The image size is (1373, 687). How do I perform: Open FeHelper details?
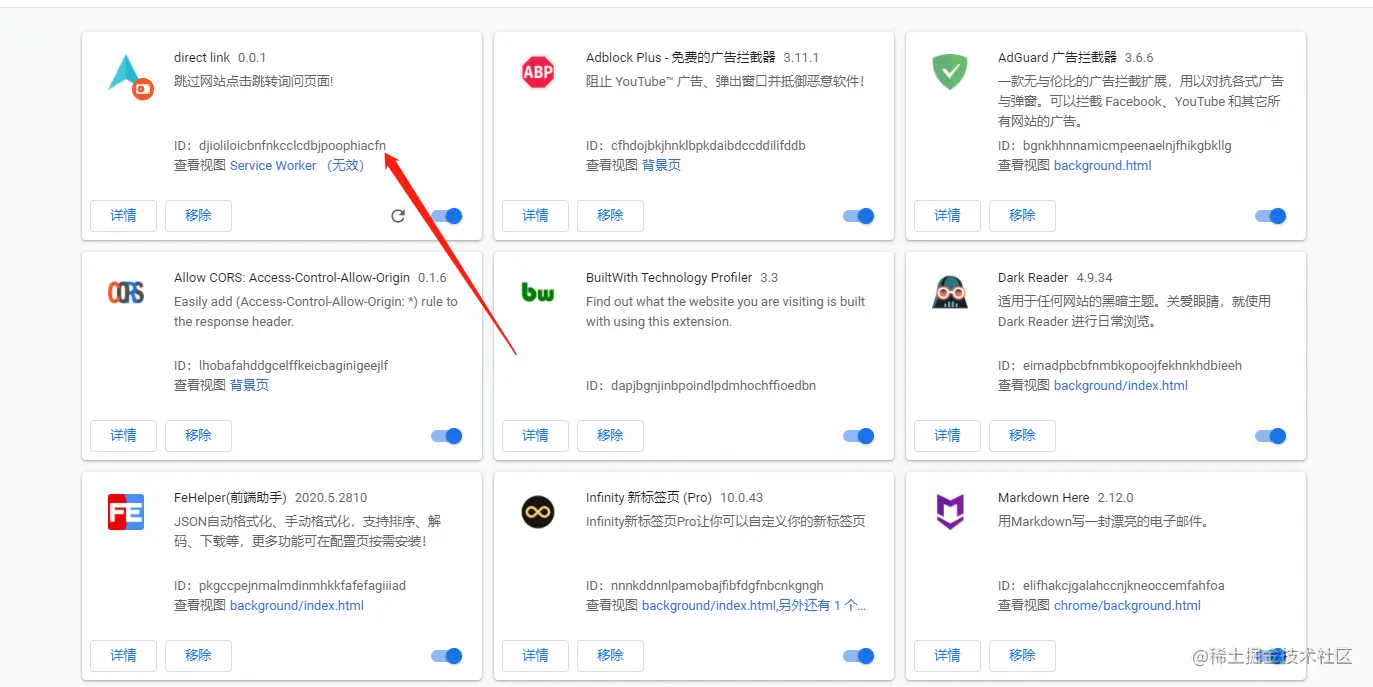(x=123, y=656)
